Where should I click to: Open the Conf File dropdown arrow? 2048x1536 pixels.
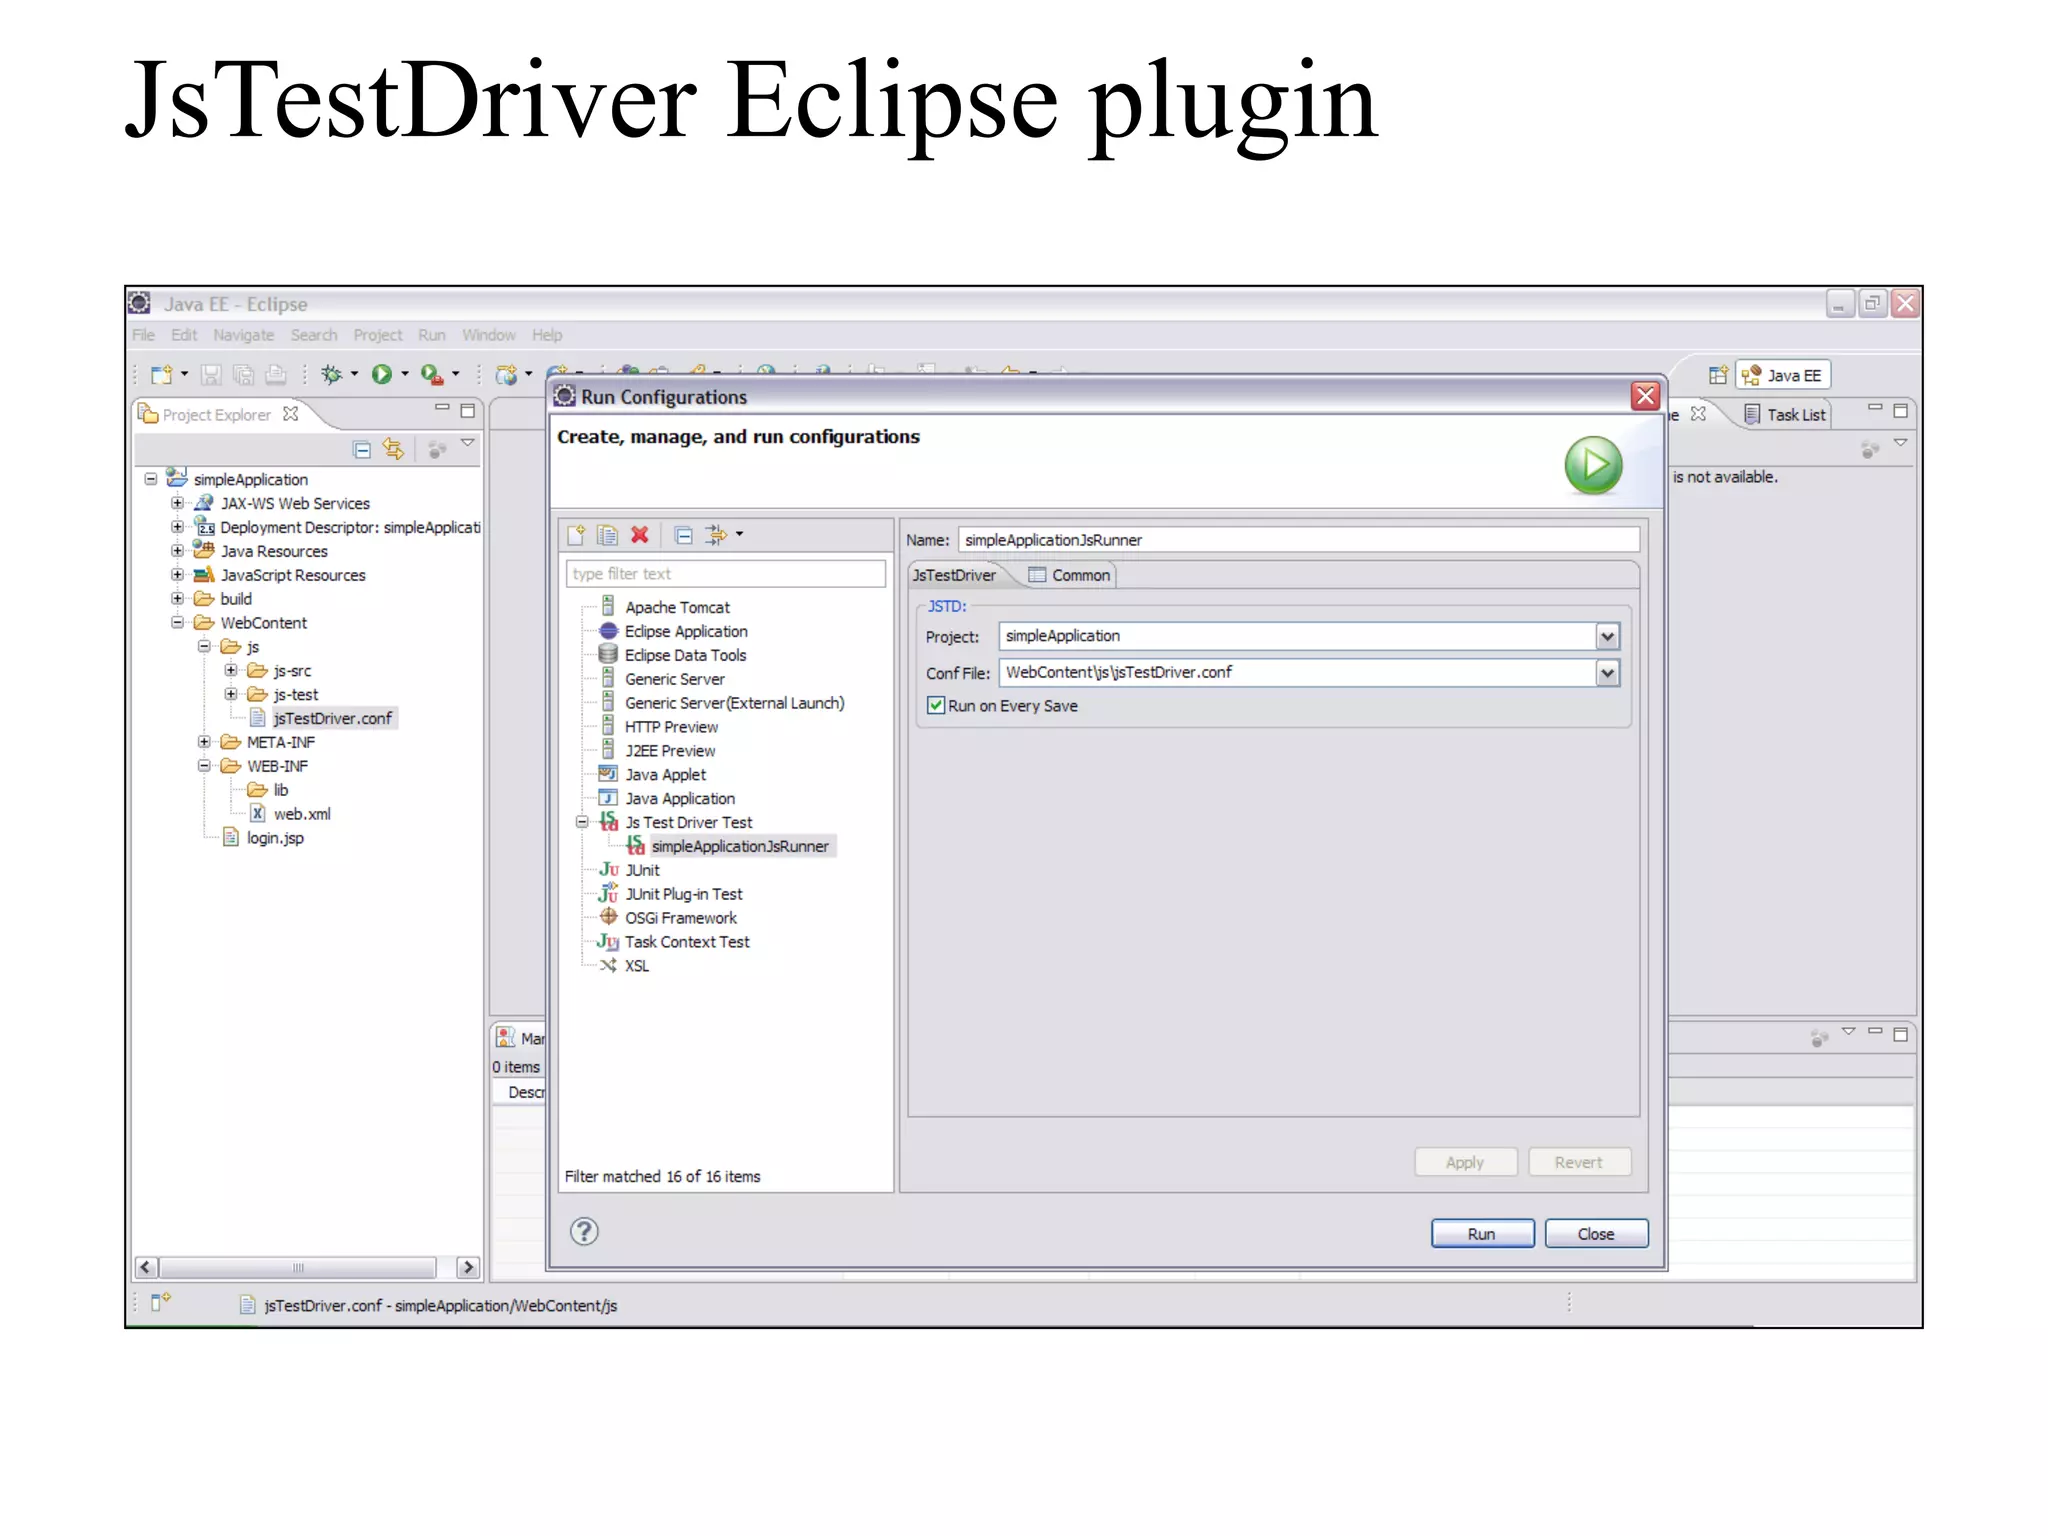(1606, 673)
